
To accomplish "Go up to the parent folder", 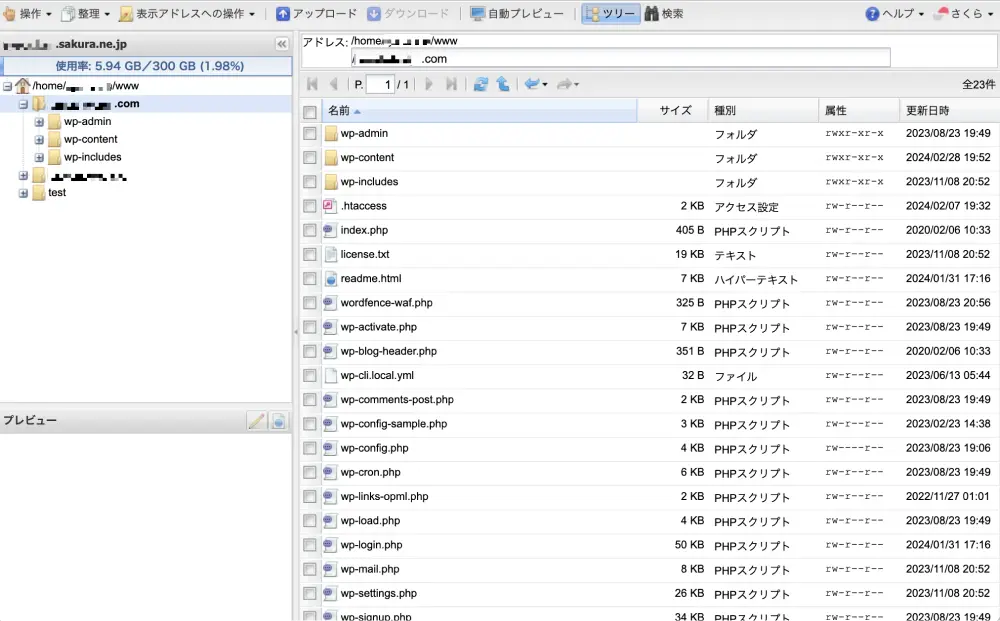I will pyautogui.click(x=502, y=85).
